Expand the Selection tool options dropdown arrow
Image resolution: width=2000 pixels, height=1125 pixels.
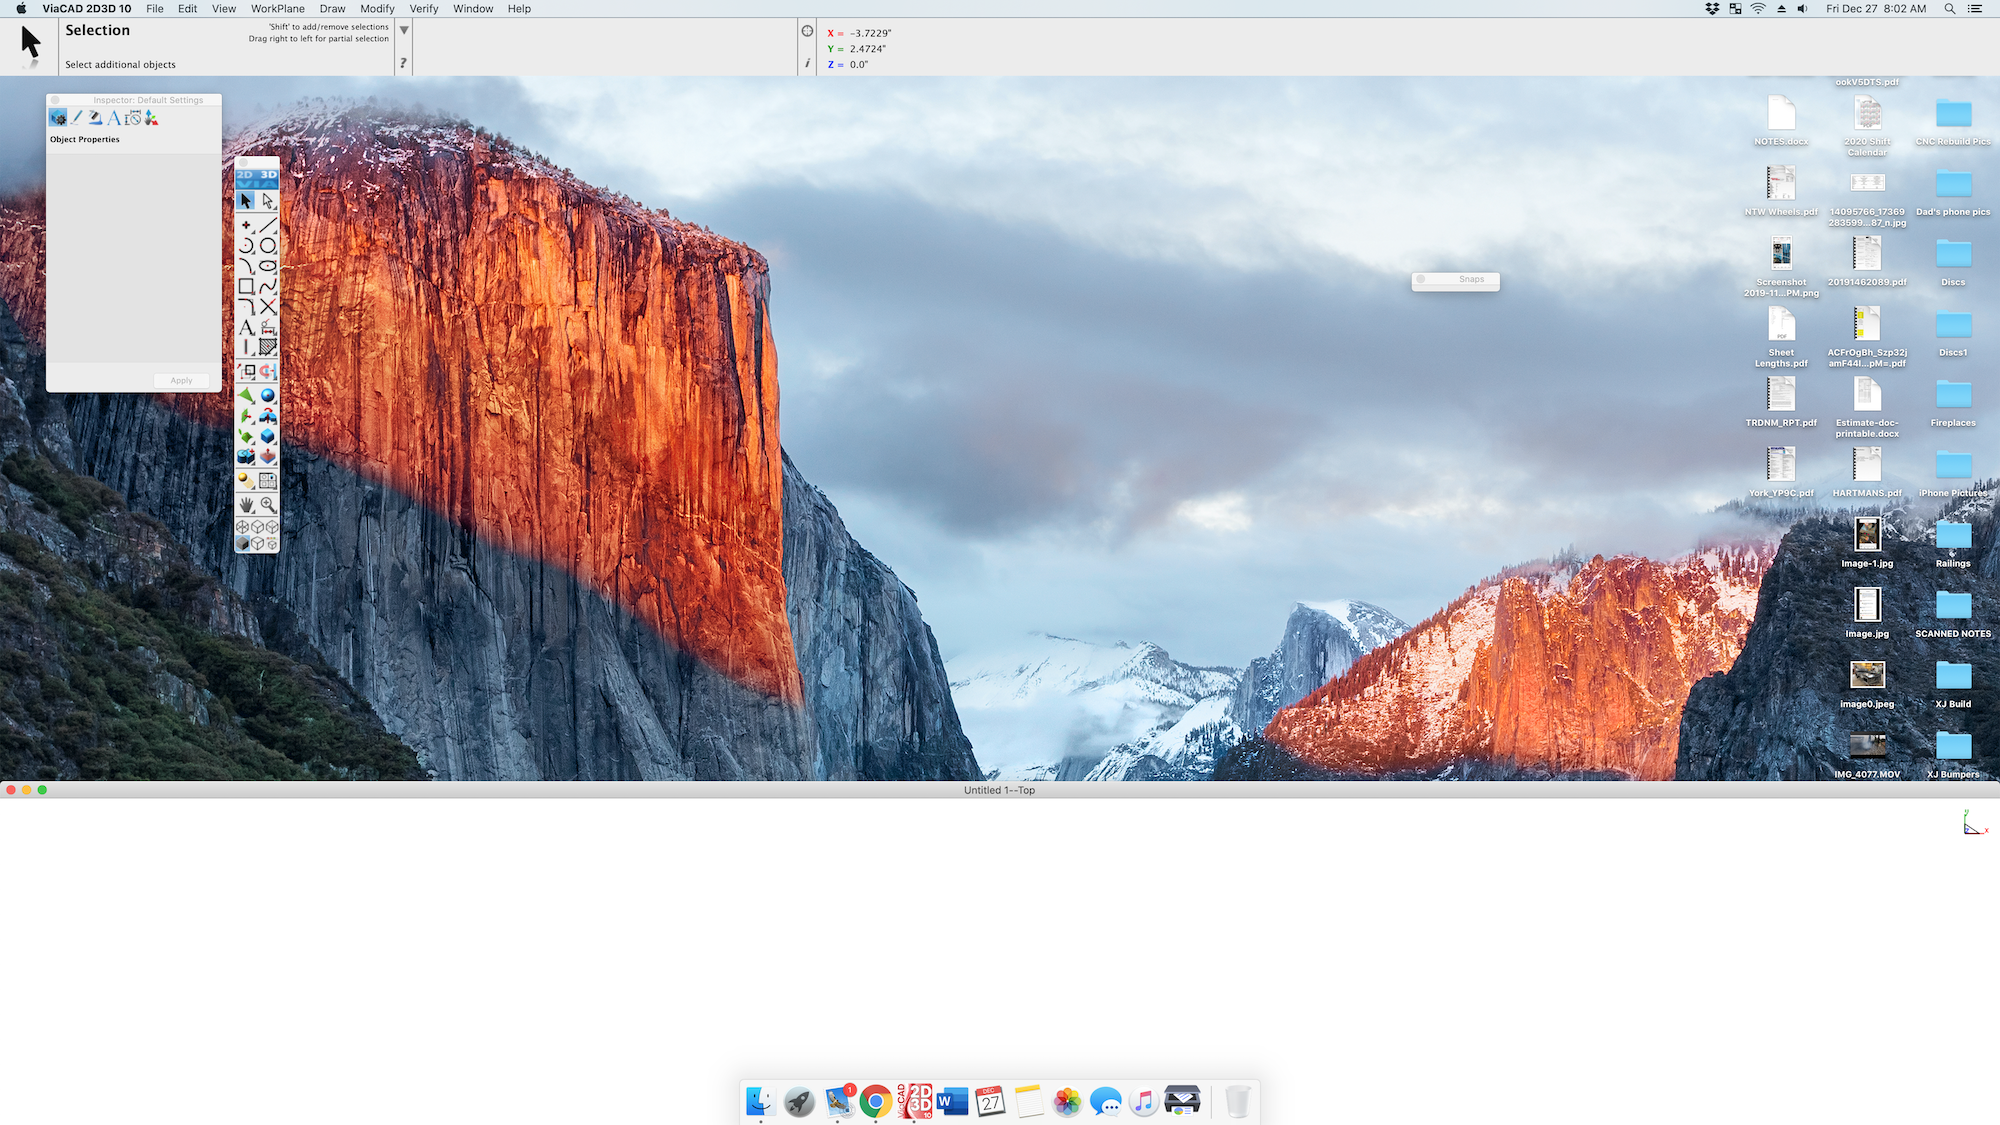[x=404, y=30]
